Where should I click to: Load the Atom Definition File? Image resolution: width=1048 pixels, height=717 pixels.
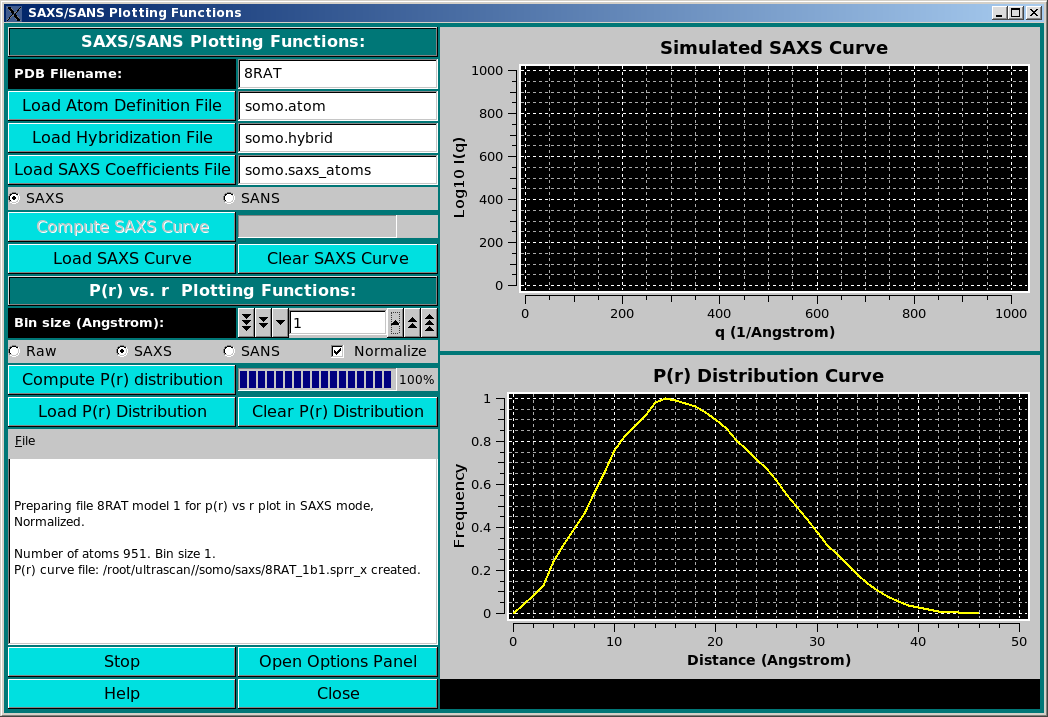[x=121, y=105]
